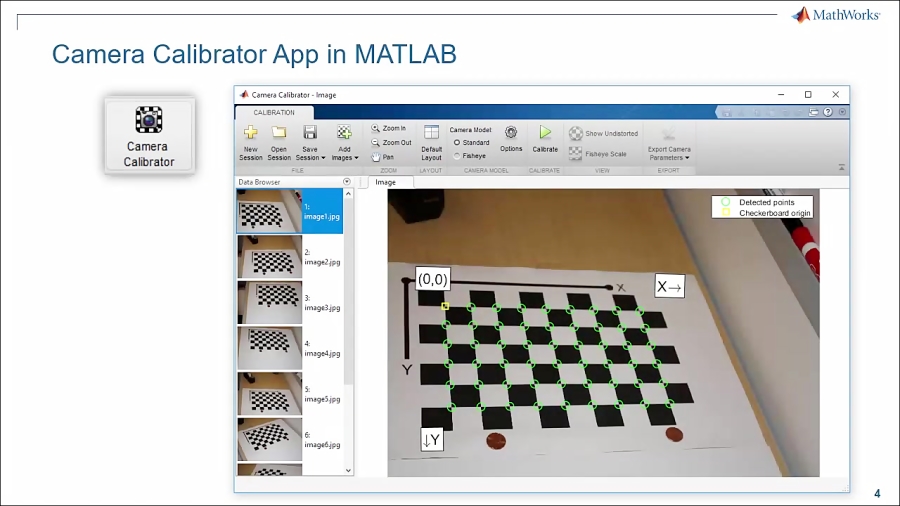Launch the Camera Calibrator app icon
The height and width of the screenshot is (506, 900).
click(x=149, y=136)
